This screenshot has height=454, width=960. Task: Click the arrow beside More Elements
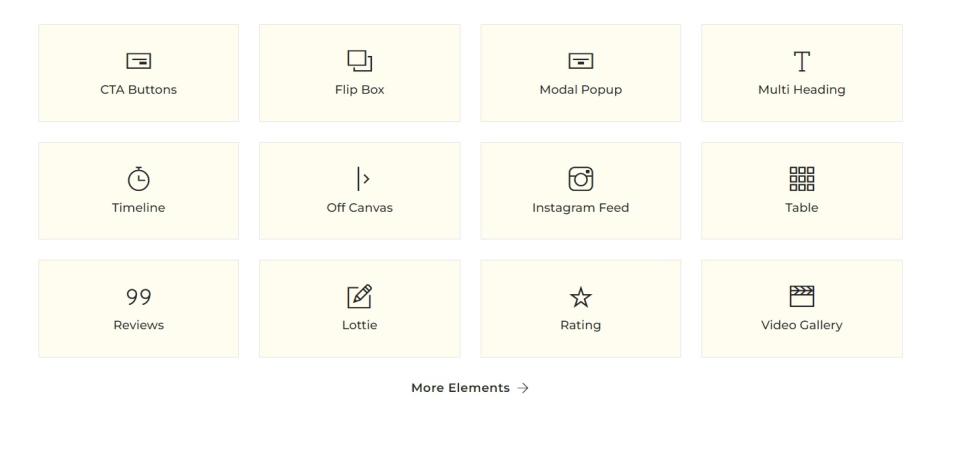click(x=523, y=388)
